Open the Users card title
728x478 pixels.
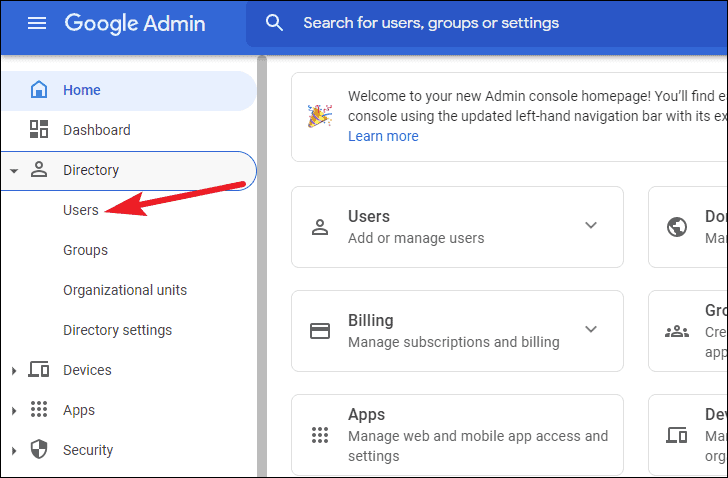pos(369,216)
